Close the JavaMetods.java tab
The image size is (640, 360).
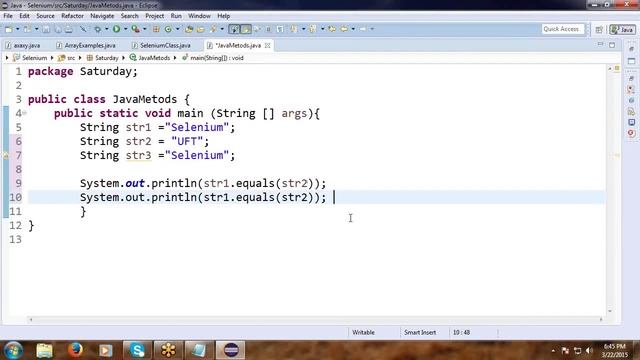tap(267, 45)
